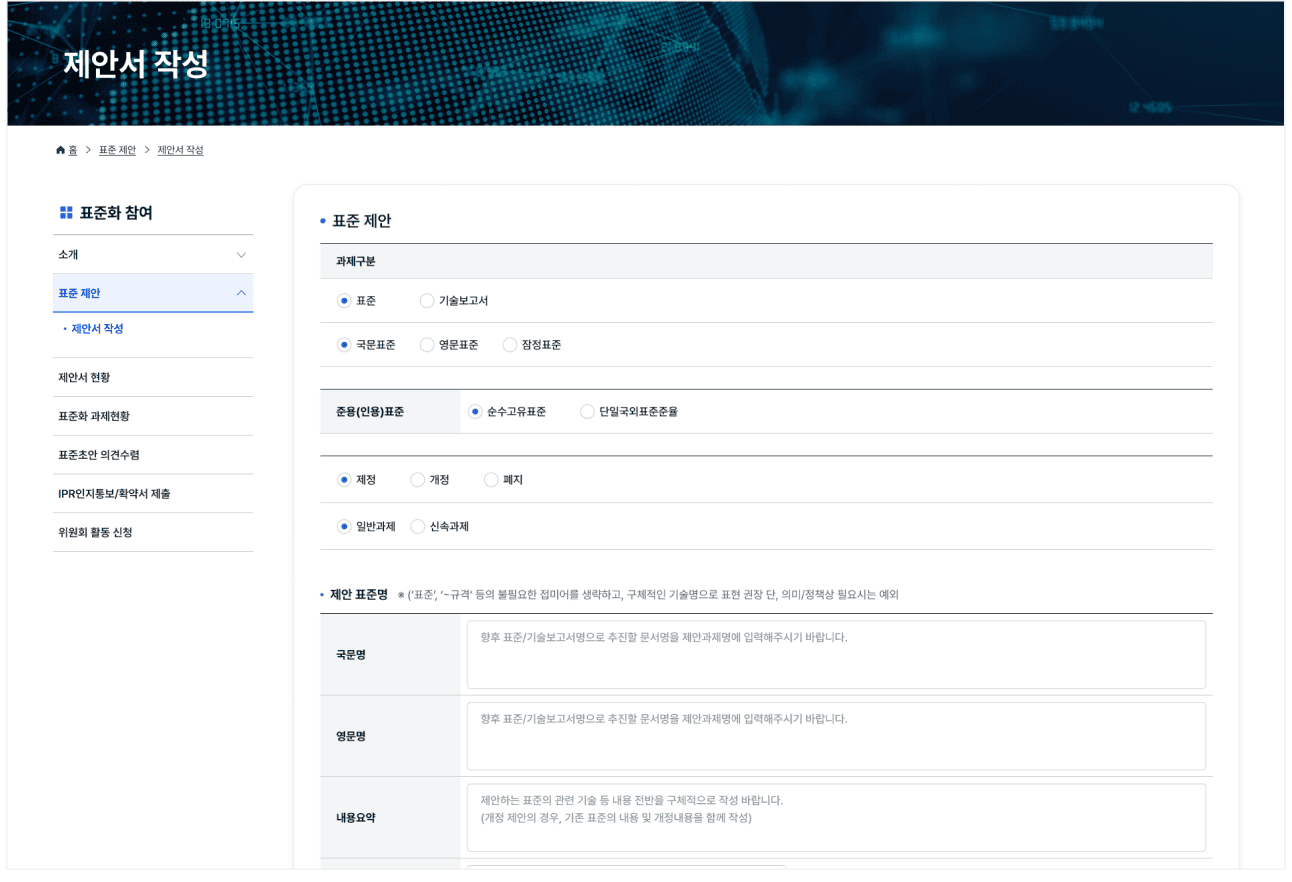
Task: Open 표준화 과제현황 sidebar item
Action: coord(94,416)
